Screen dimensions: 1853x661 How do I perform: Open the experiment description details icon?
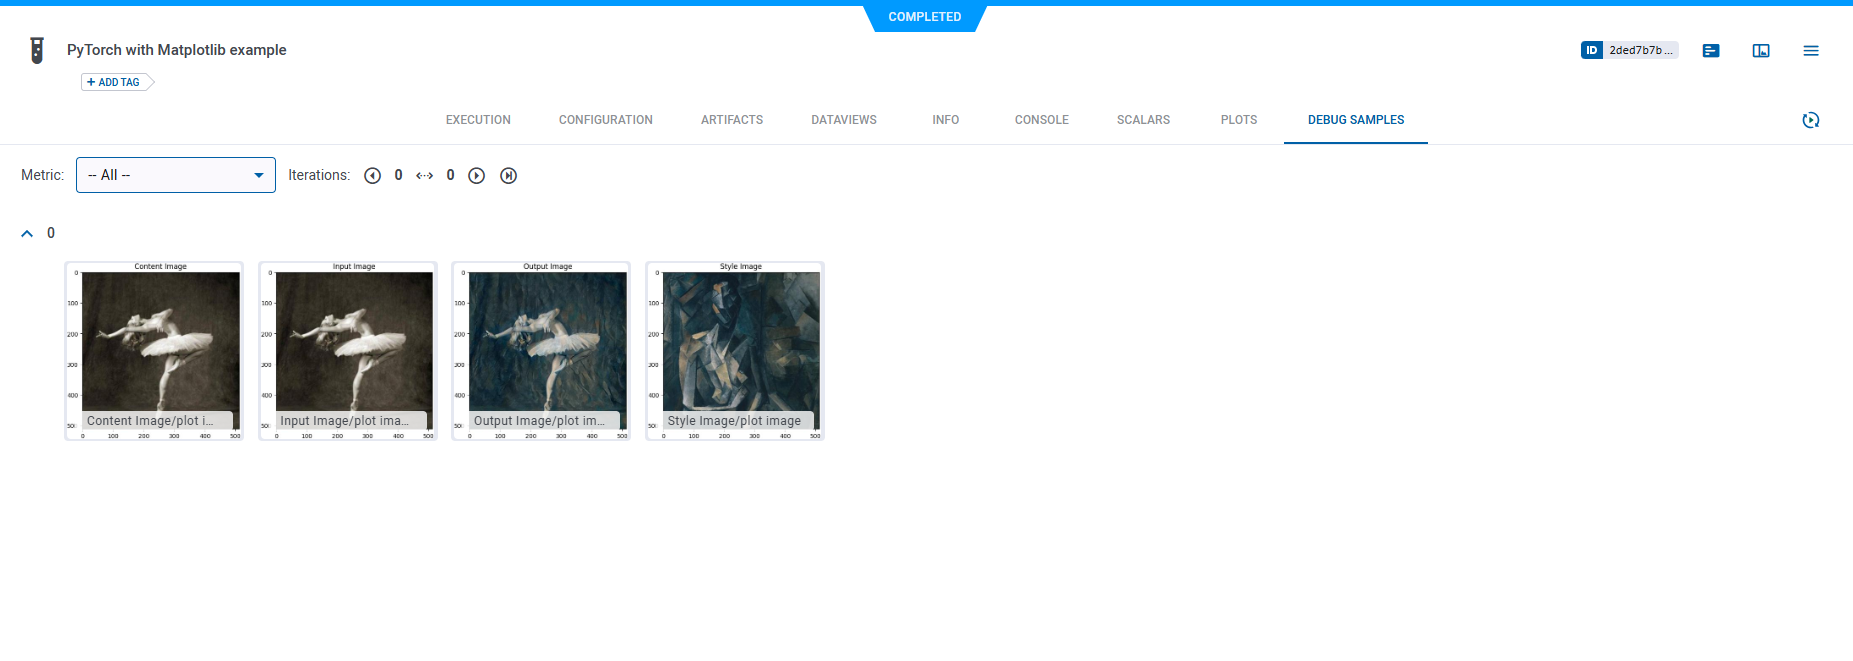1711,51
